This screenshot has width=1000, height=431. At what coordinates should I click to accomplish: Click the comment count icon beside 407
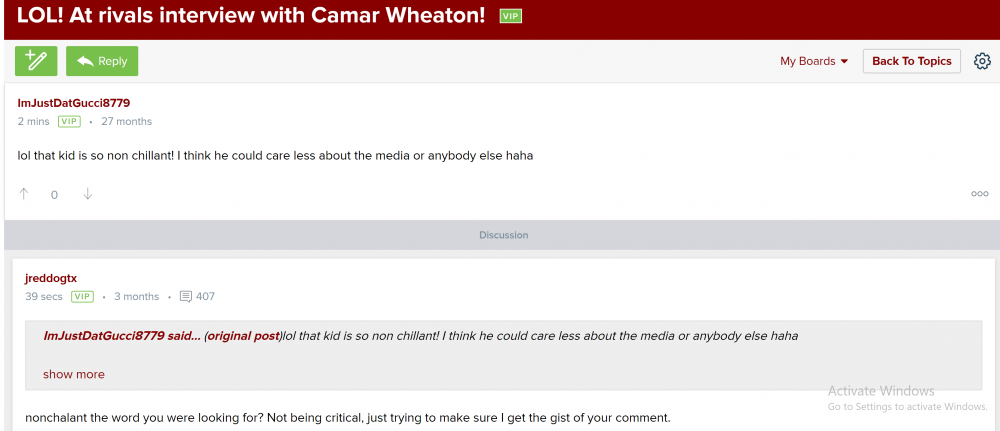click(185, 297)
